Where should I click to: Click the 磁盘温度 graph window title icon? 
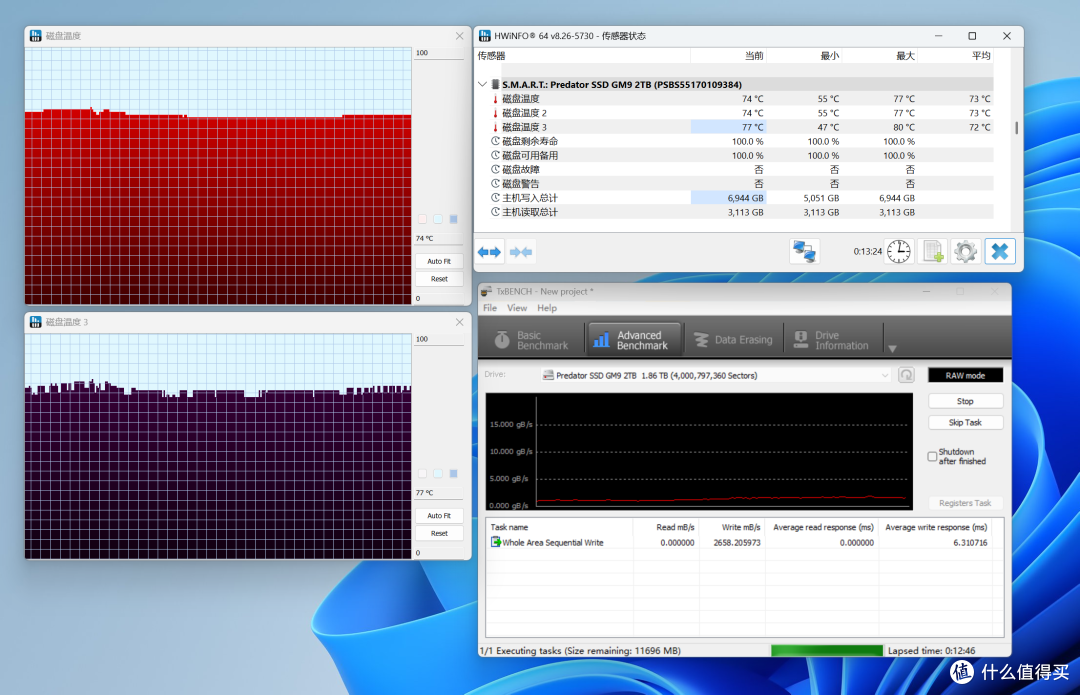point(36,35)
